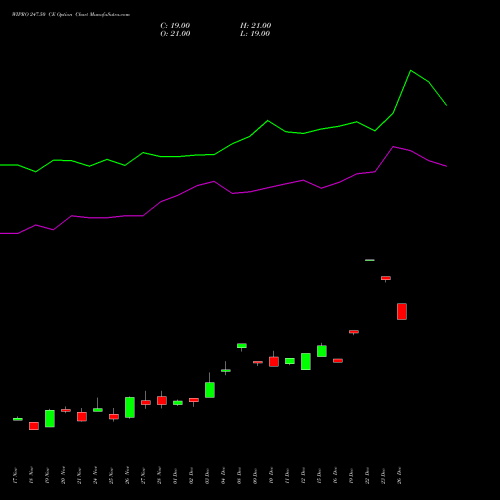This screenshot has height=500, width=500.
Task: Click the large red candle above 26 Dec
Action: point(402,311)
